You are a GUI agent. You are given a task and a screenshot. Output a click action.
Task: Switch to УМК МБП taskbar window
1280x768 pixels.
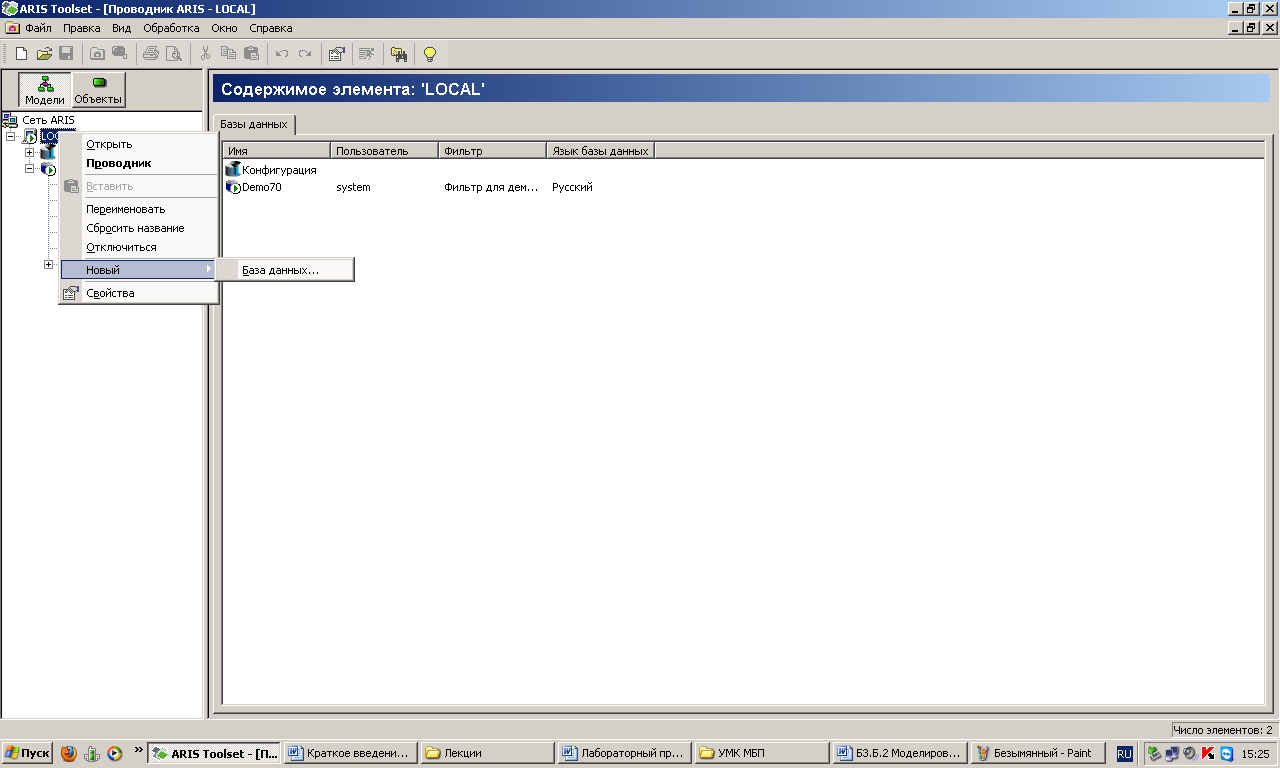pos(762,753)
